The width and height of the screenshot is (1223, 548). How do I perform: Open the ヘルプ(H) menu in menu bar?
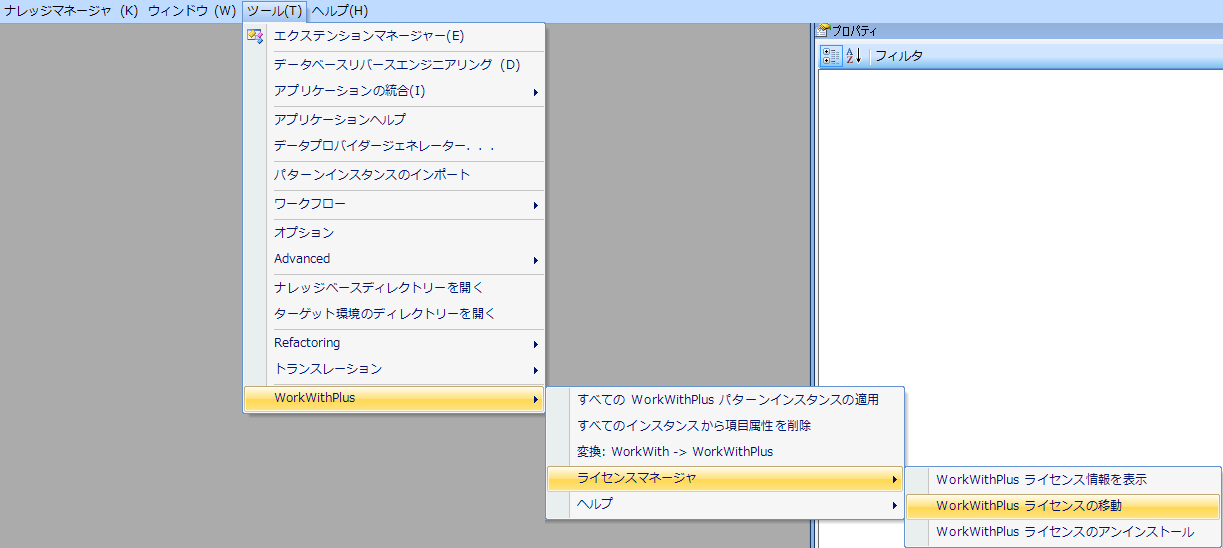340,11
